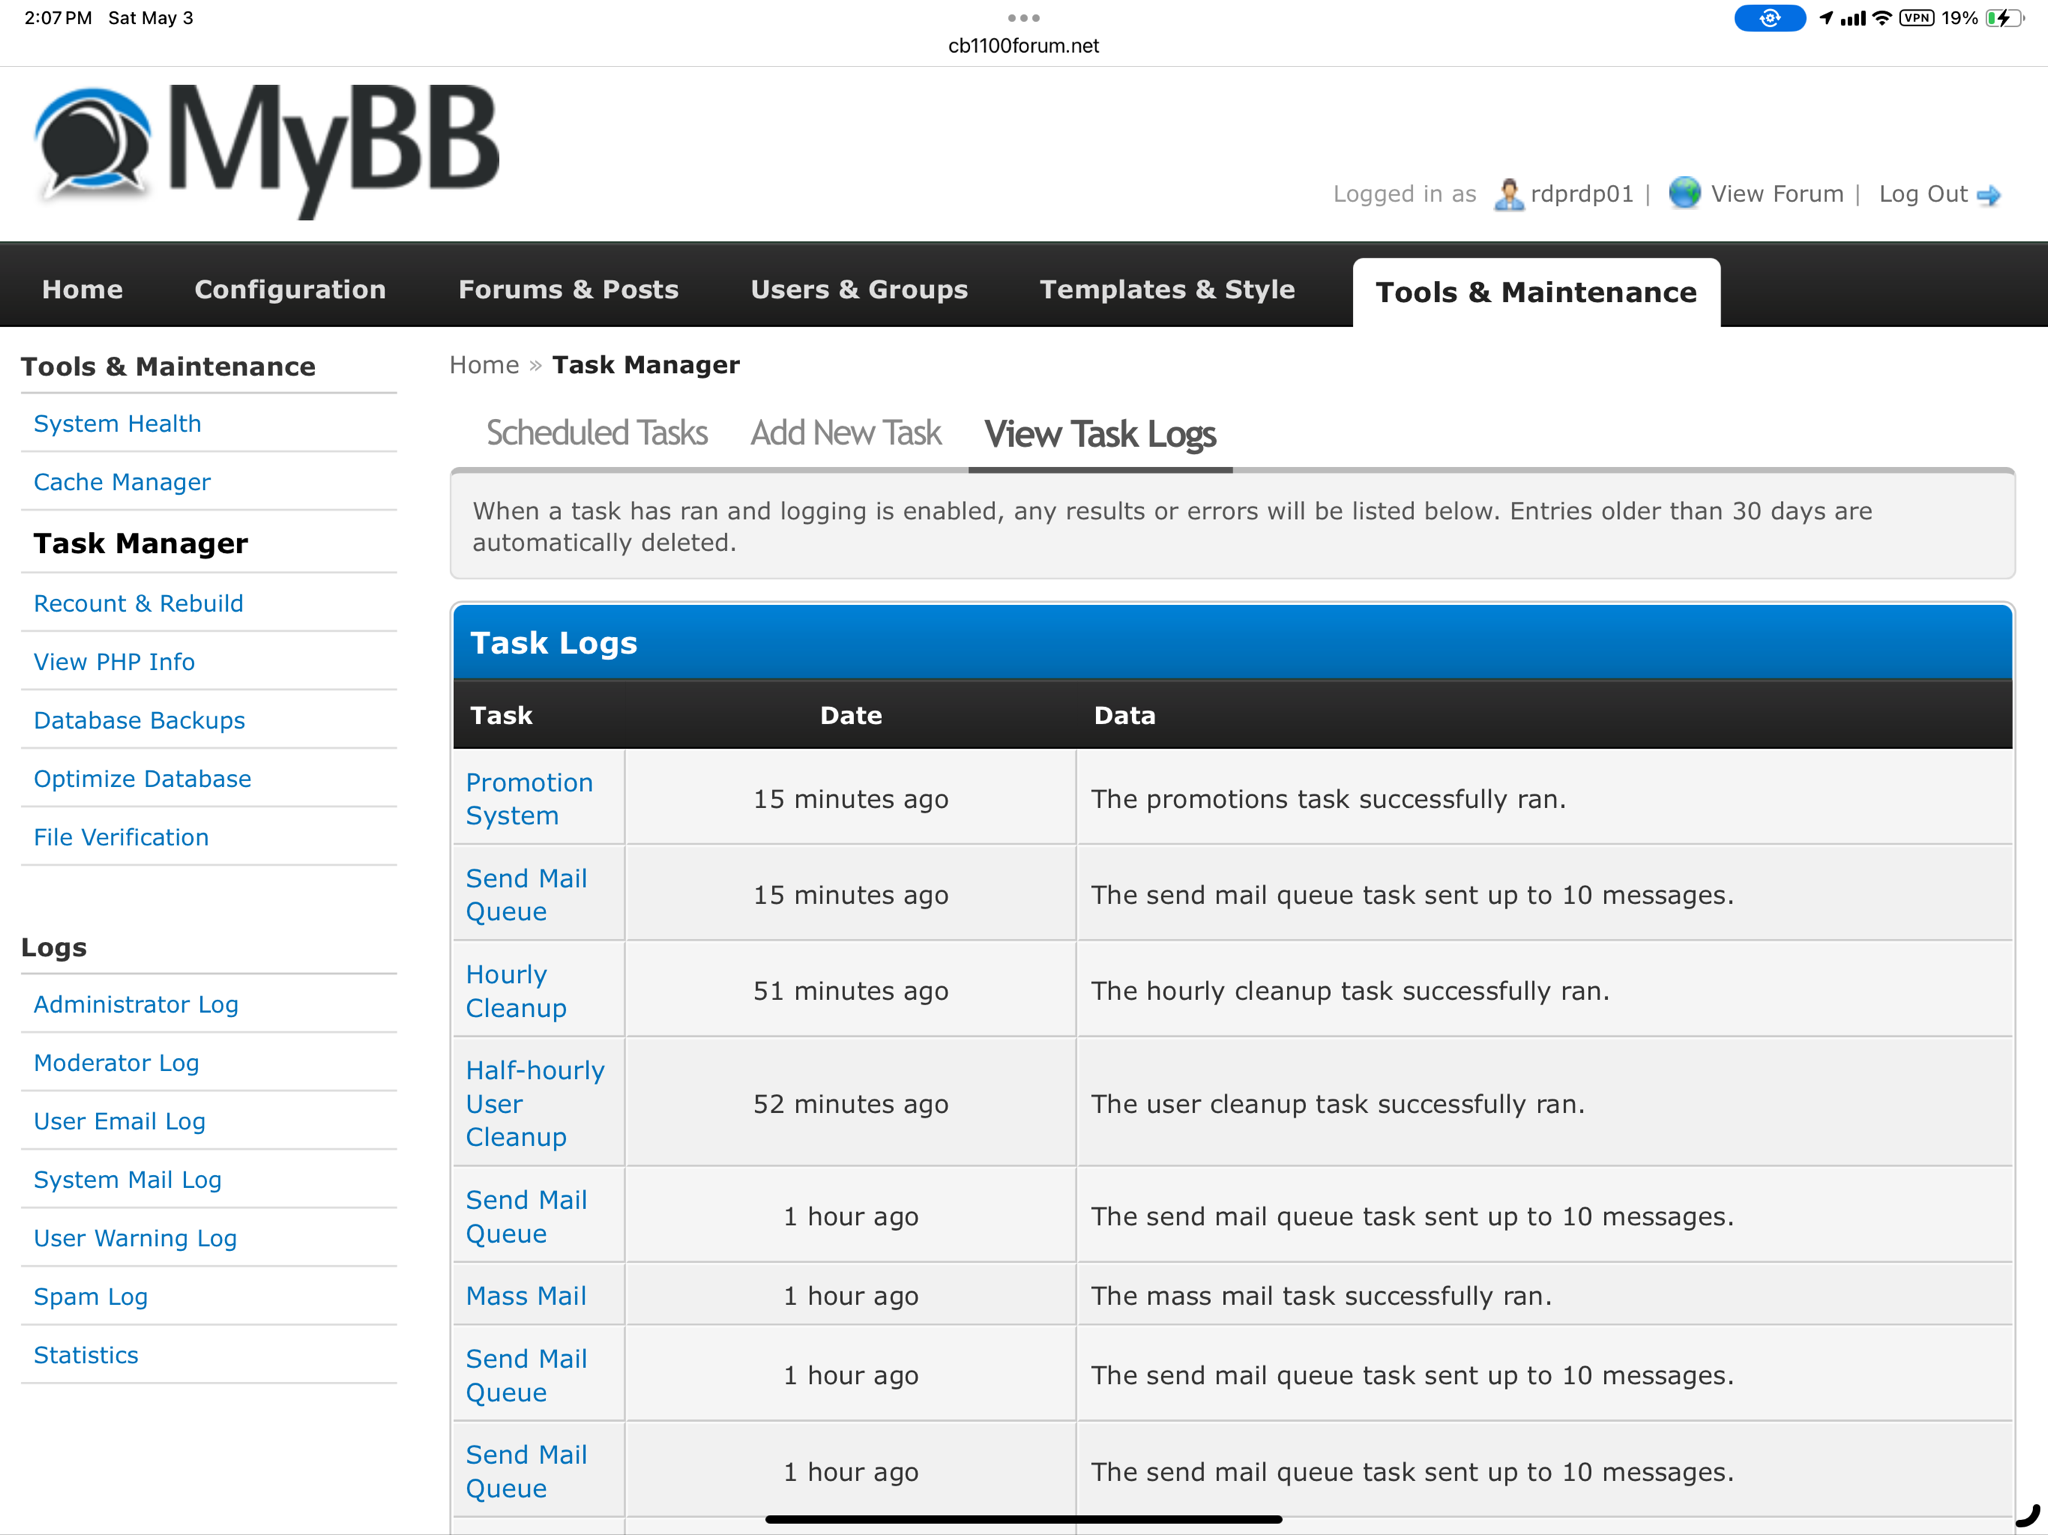Tap the battery indicator in status bar
The width and height of the screenshot is (2048, 1535).
click(2003, 18)
